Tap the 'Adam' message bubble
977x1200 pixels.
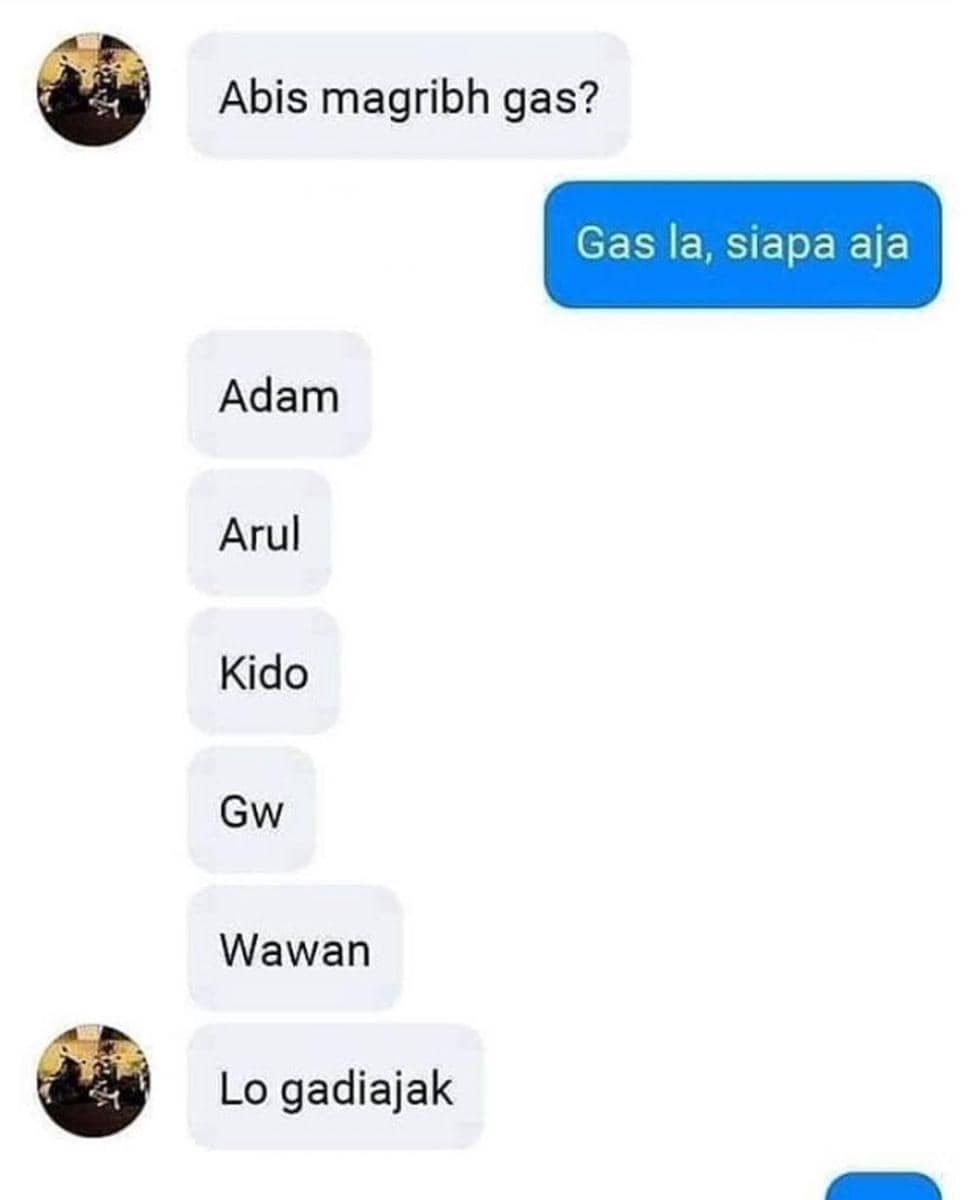click(279, 395)
